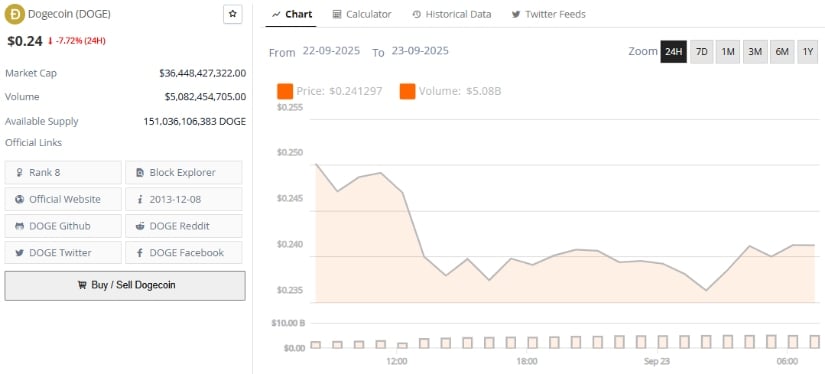Star Dogecoin as a favorite
Viewport: 825px width, 374px height.
(233, 14)
